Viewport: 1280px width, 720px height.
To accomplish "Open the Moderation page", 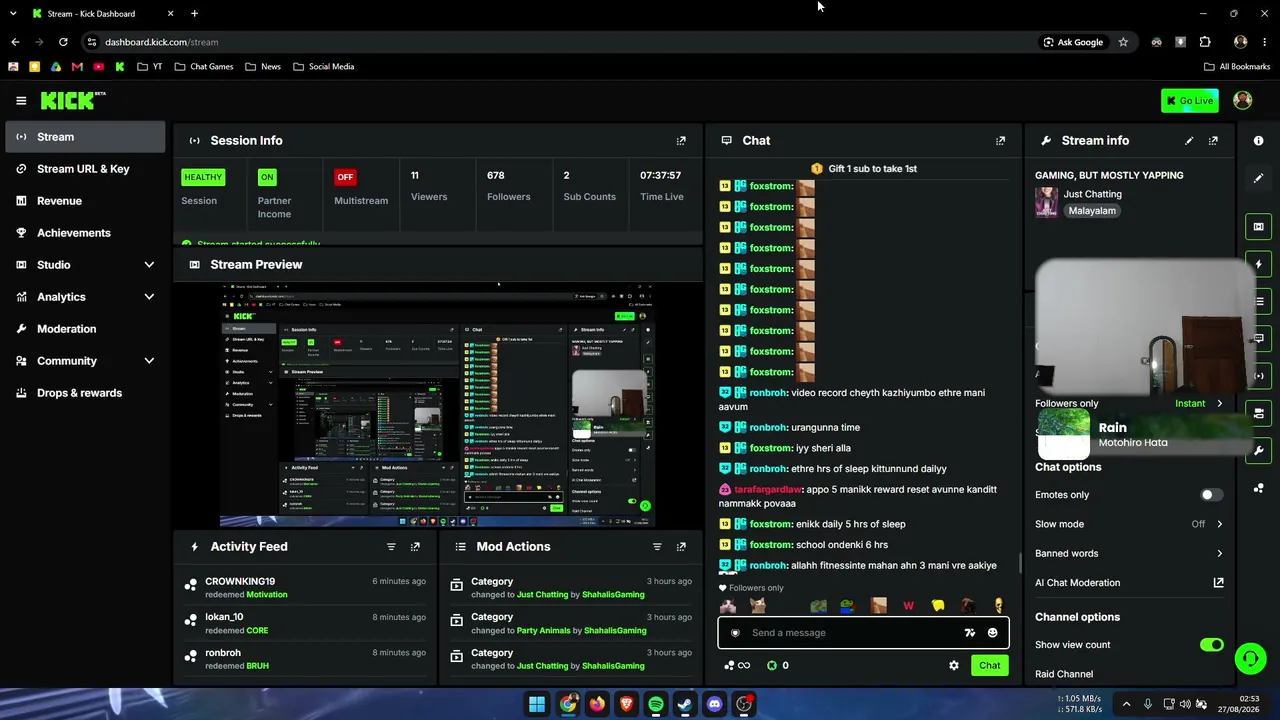I will pos(85,329).
